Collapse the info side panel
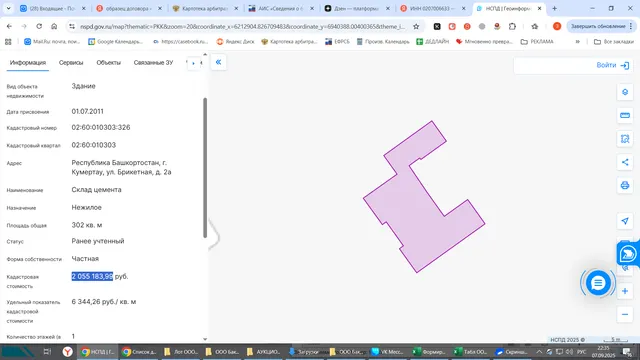Viewport: 640px width, 360px height. point(218,62)
